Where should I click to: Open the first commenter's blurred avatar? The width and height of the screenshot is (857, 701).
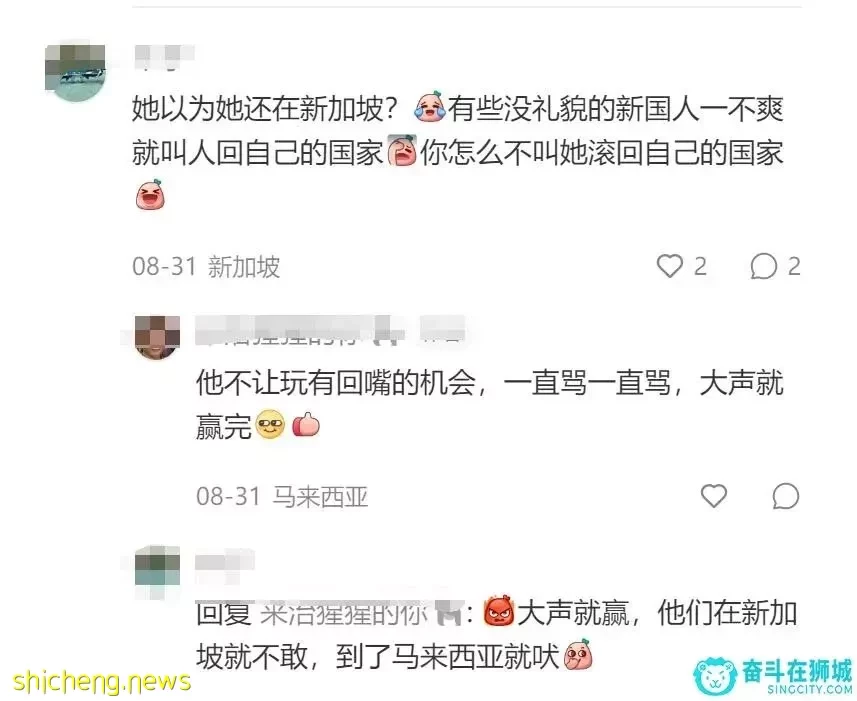point(75,72)
